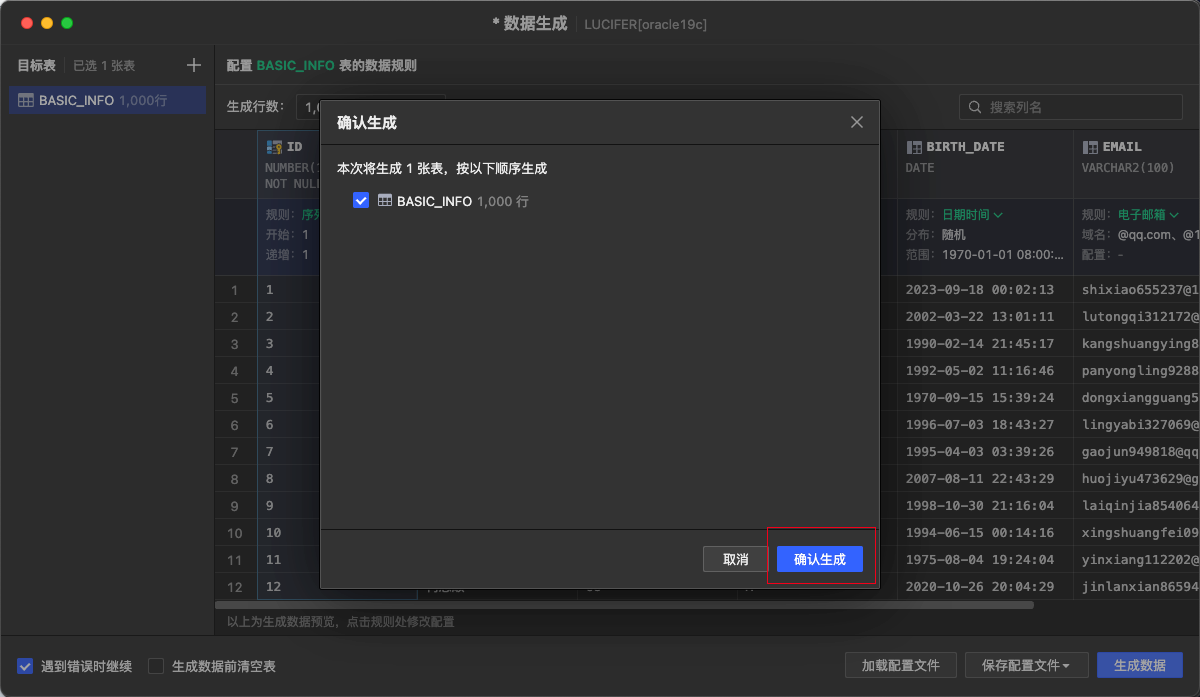Select BASIC_INFO in target table list
The image size is (1200, 697).
pyautogui.click(x=108, y=100)
